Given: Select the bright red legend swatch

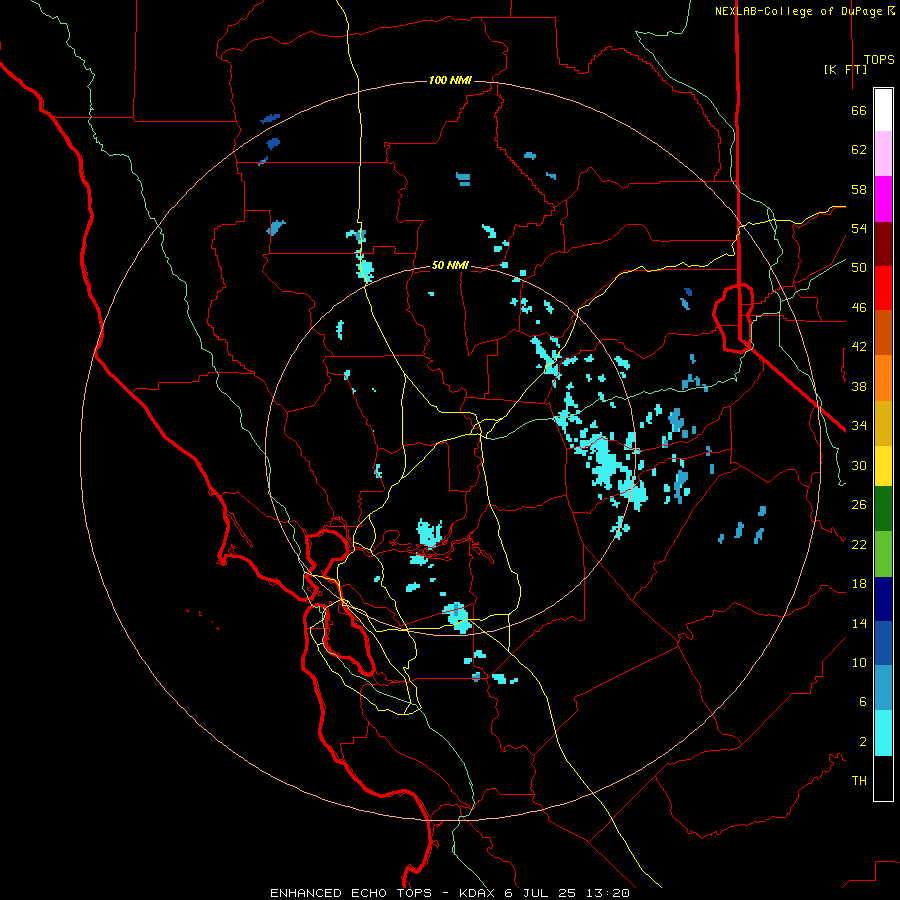Looking at the screenshot, I should point(883,288).
